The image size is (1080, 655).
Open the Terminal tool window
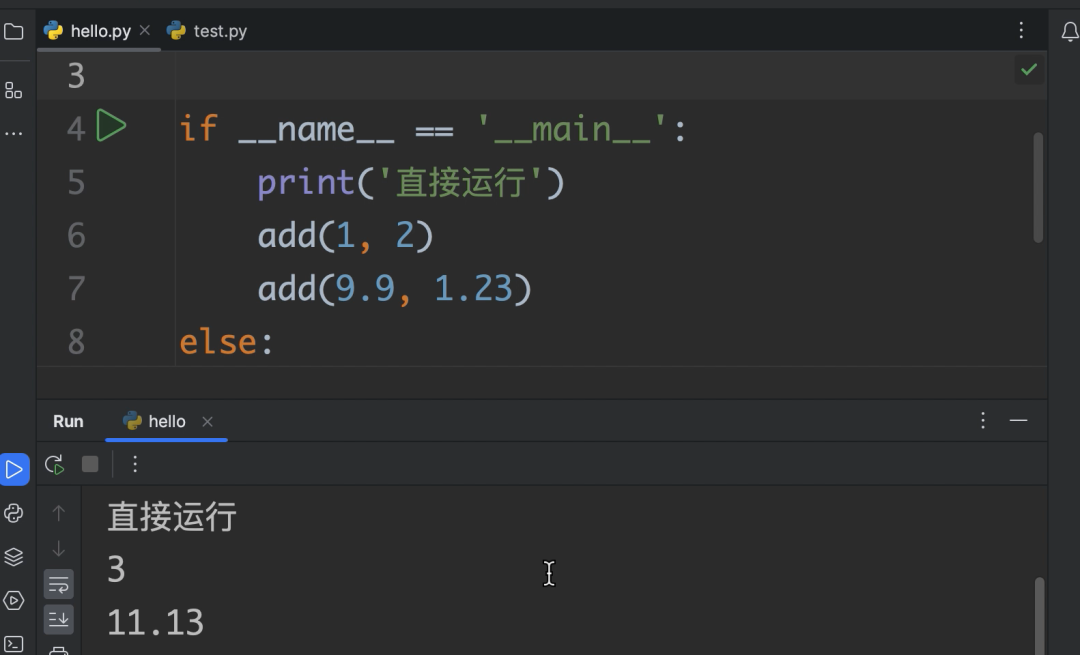(14, 644)
